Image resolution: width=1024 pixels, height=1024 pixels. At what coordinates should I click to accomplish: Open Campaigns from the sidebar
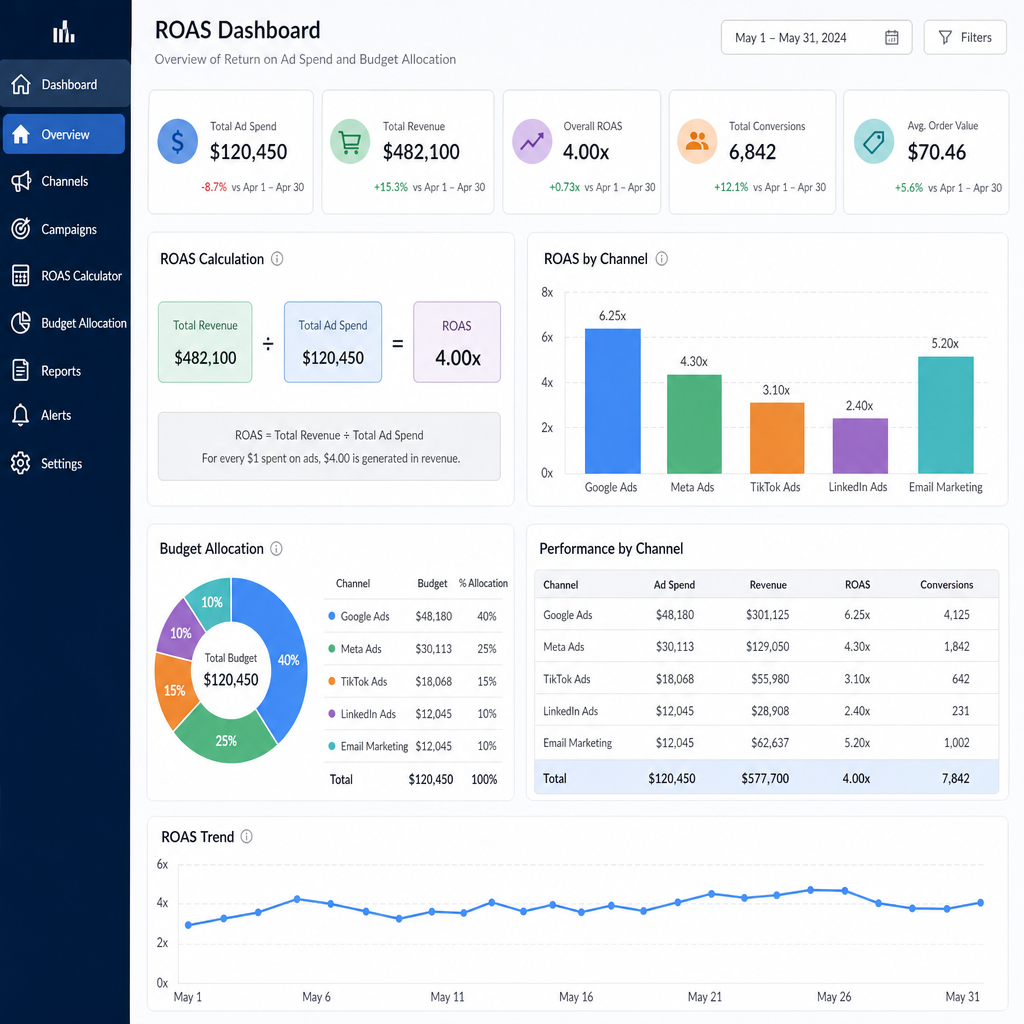coord(64,229)
